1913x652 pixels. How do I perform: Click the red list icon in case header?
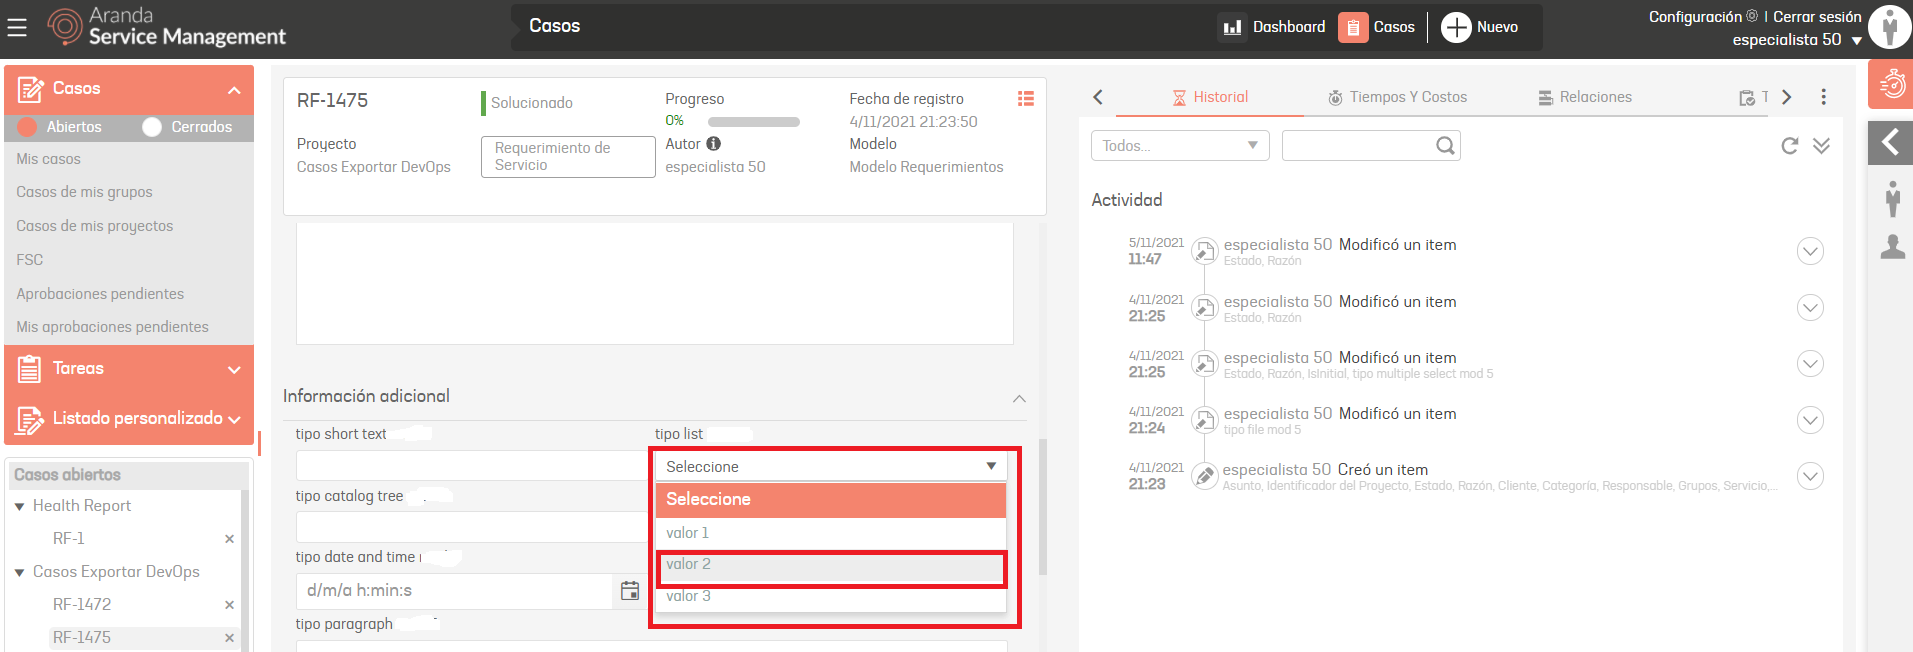(x=1025, y=99)
